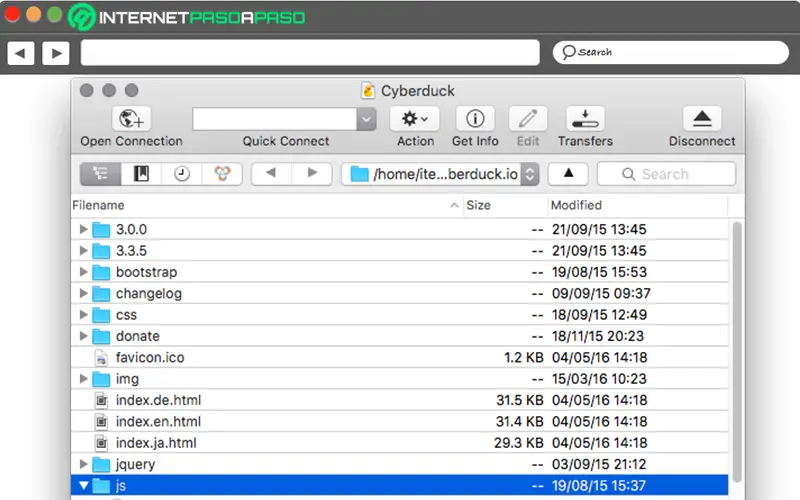The width and height of the screenshot is (800, 500).
Task: Open the Action gear menu
Action: click(415, 119)
